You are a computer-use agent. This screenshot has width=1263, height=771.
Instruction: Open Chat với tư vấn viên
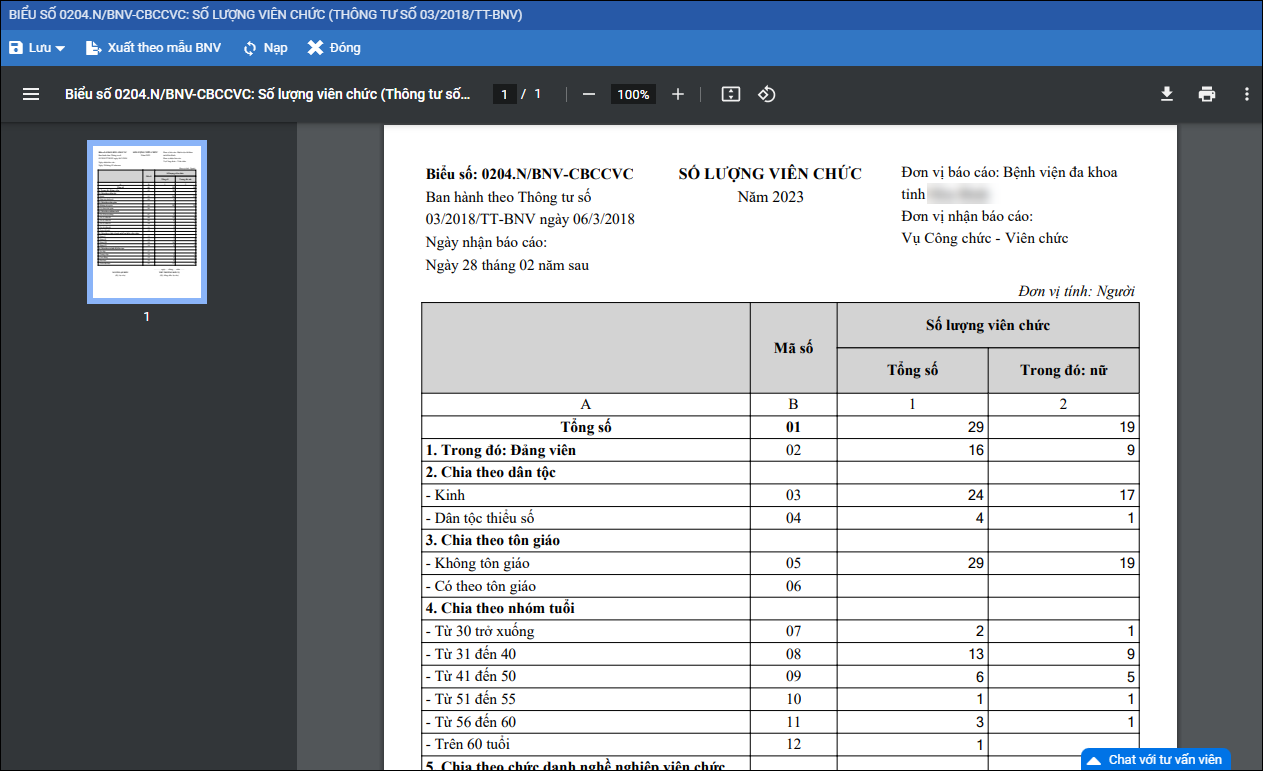[1165, 759]
